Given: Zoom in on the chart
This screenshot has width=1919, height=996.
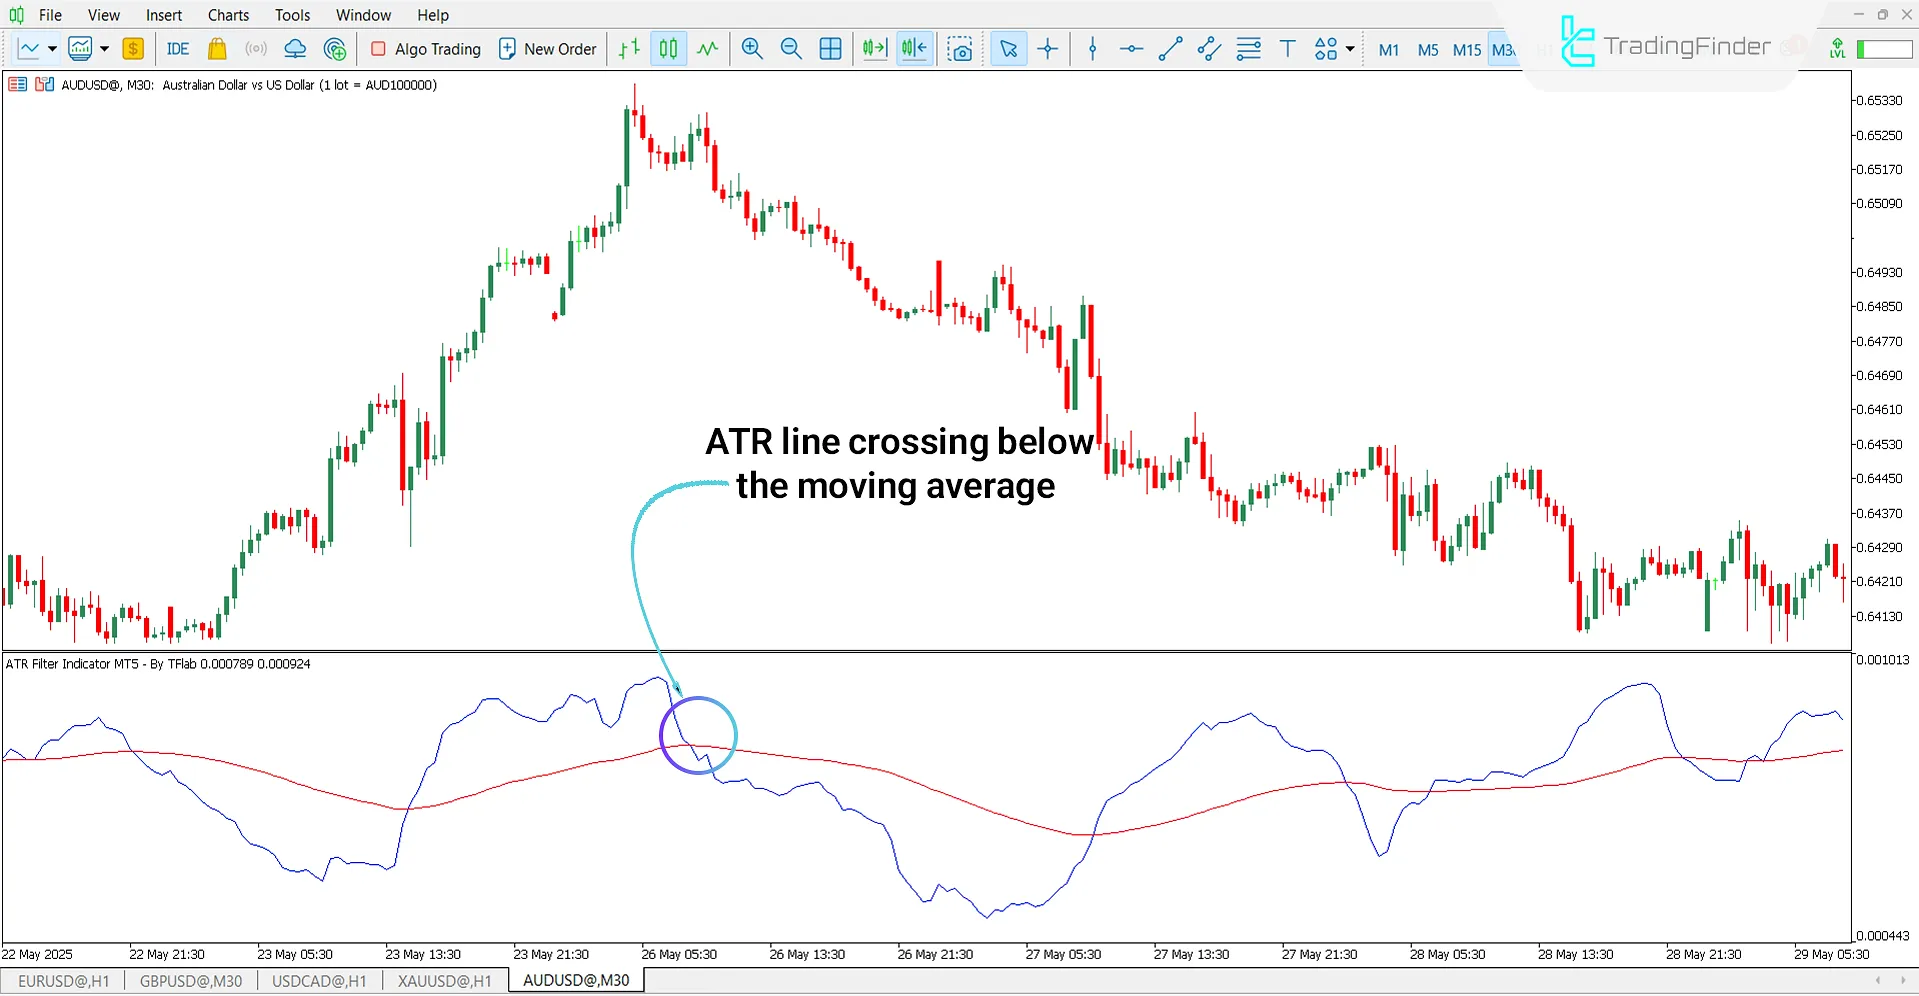Looking at the screenshot, I should [752, 49].
